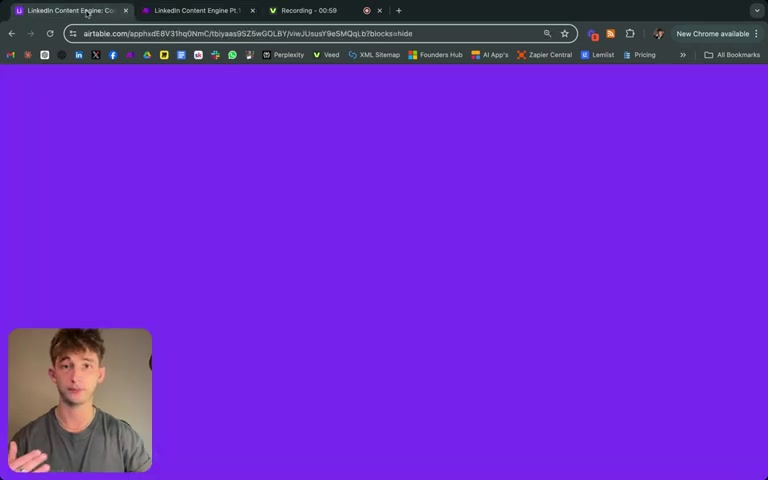Select the first LinkedIn Content Engine tab
768x480 pixels.
[71, 11]
